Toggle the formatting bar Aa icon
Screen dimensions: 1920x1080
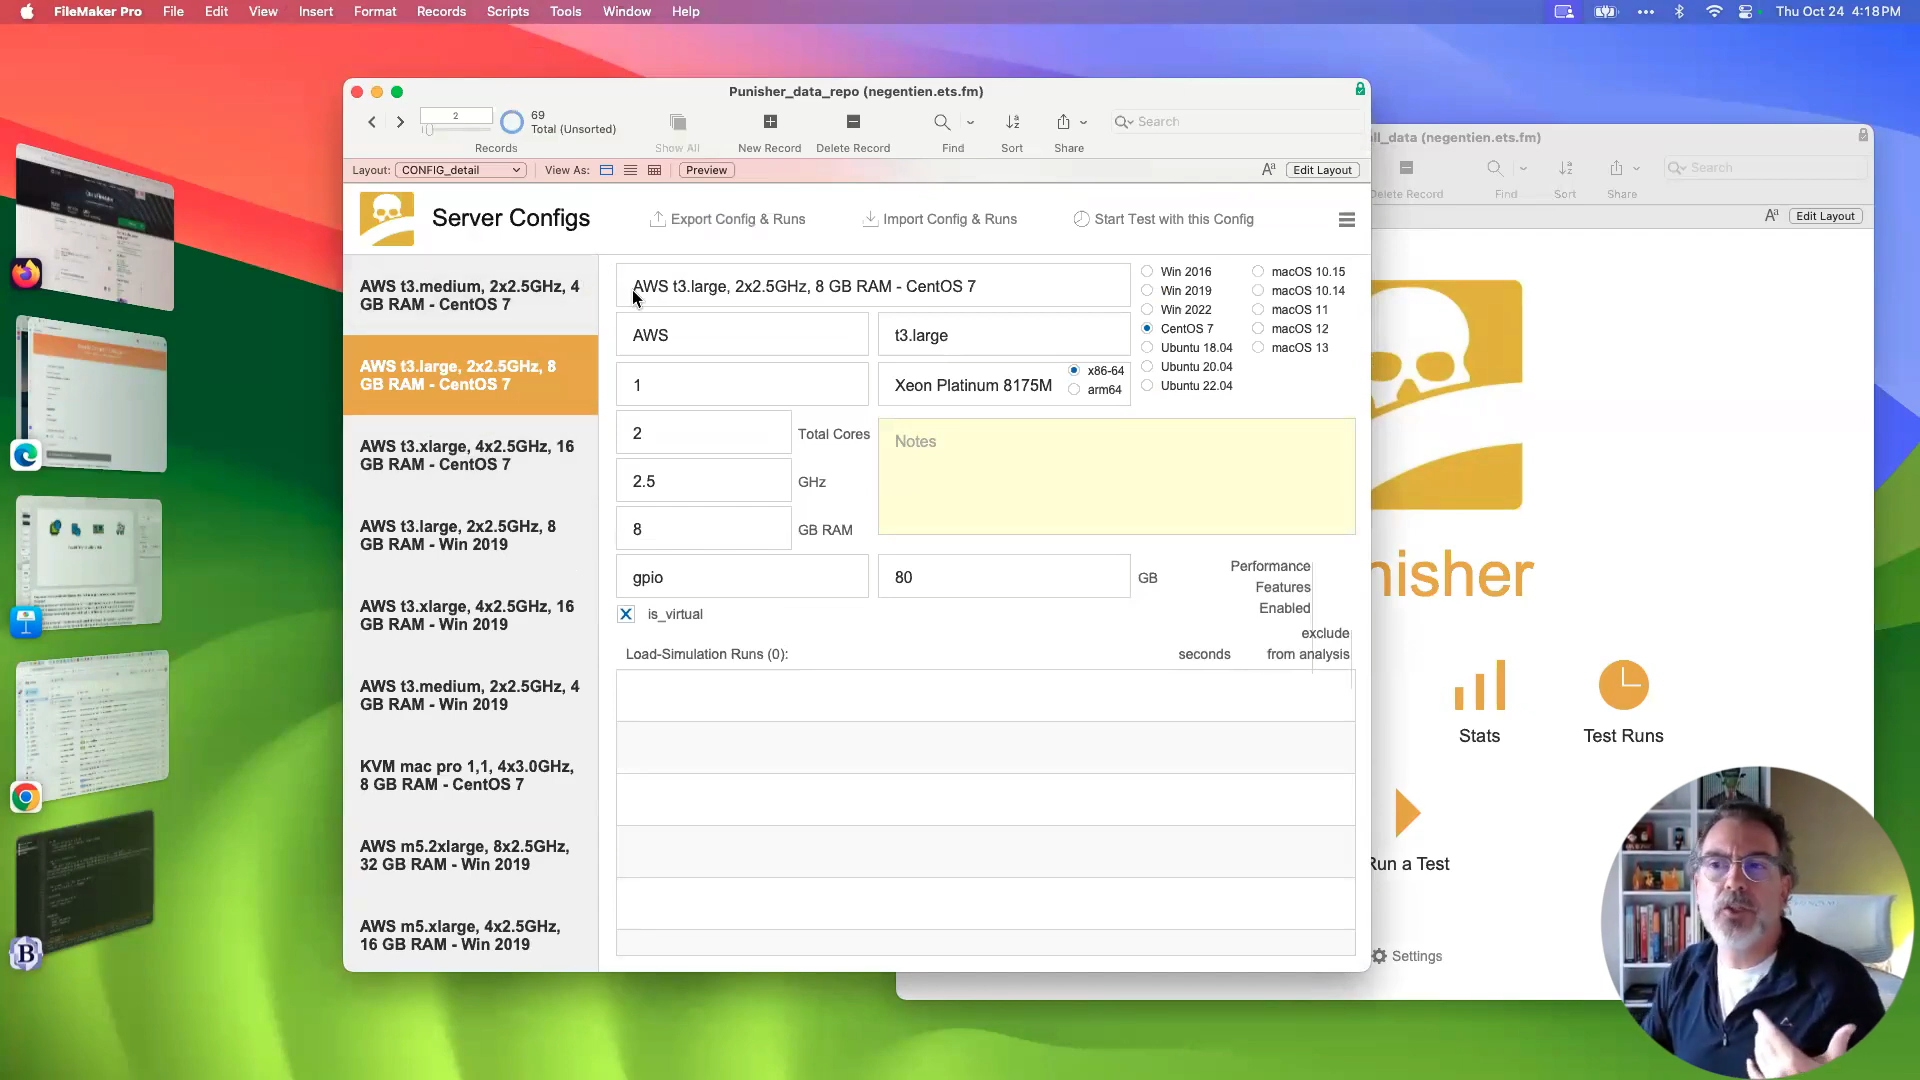1268,170
